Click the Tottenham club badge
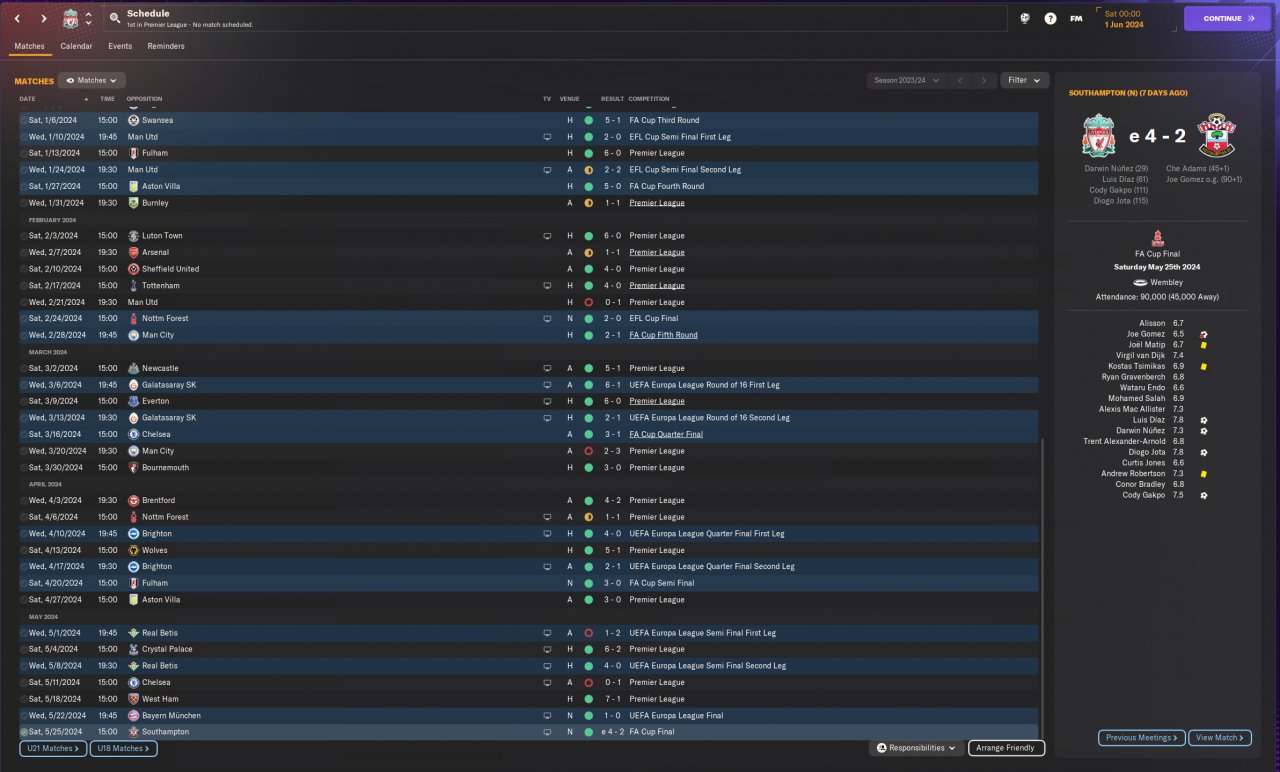 [x=133, y=285]
